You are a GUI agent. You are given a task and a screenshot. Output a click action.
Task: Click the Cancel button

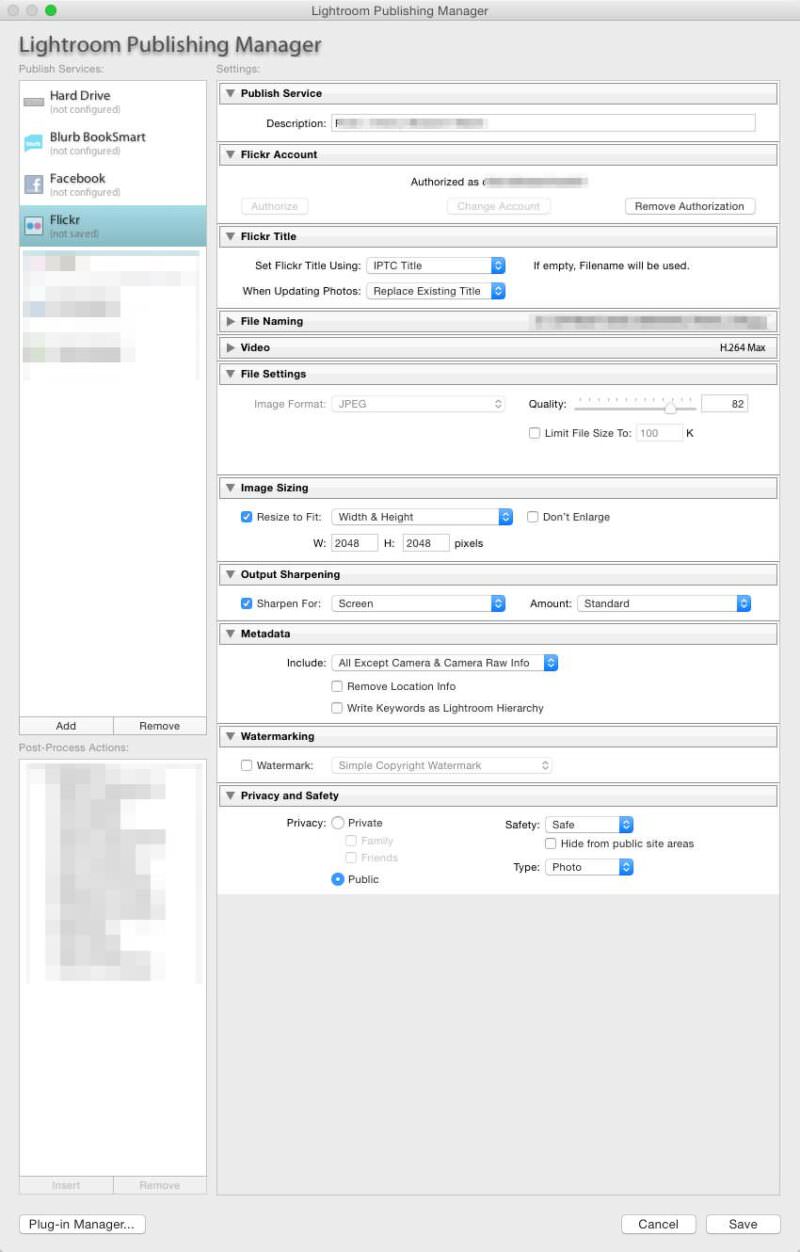tap(658, 1224)
